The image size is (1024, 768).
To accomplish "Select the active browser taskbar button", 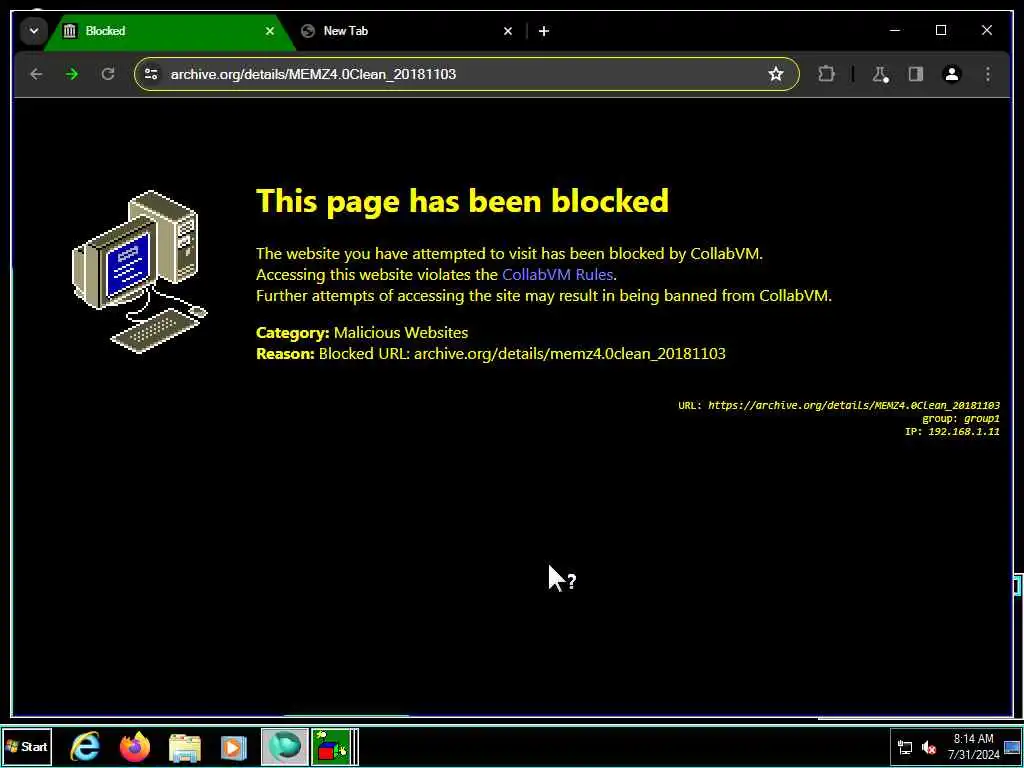I will point(284,747).
